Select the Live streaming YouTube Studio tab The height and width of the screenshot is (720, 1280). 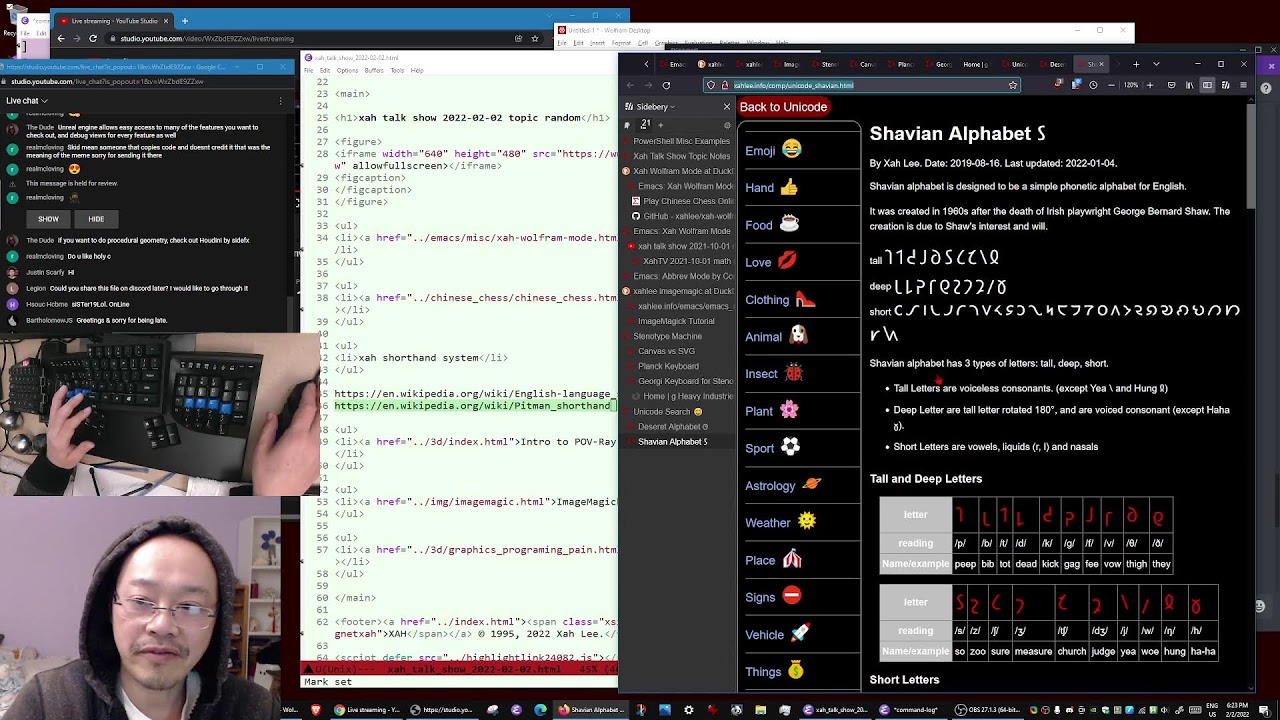[112, 21]
